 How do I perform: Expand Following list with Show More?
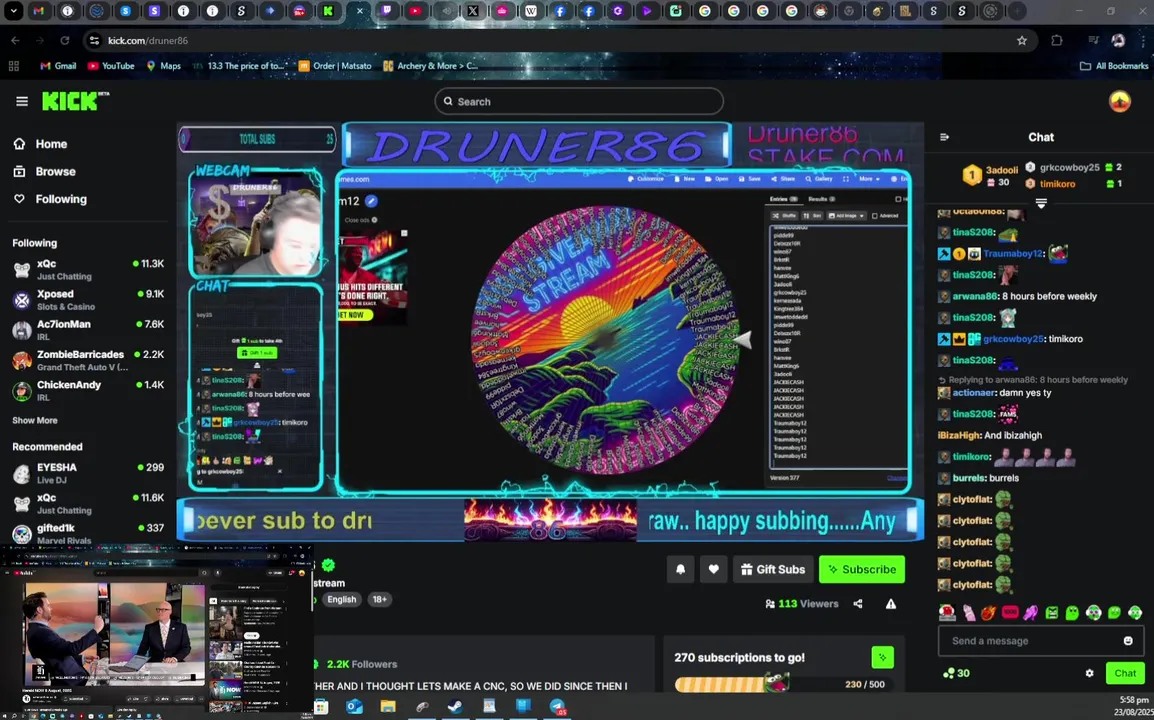click(x=35, y=420)
